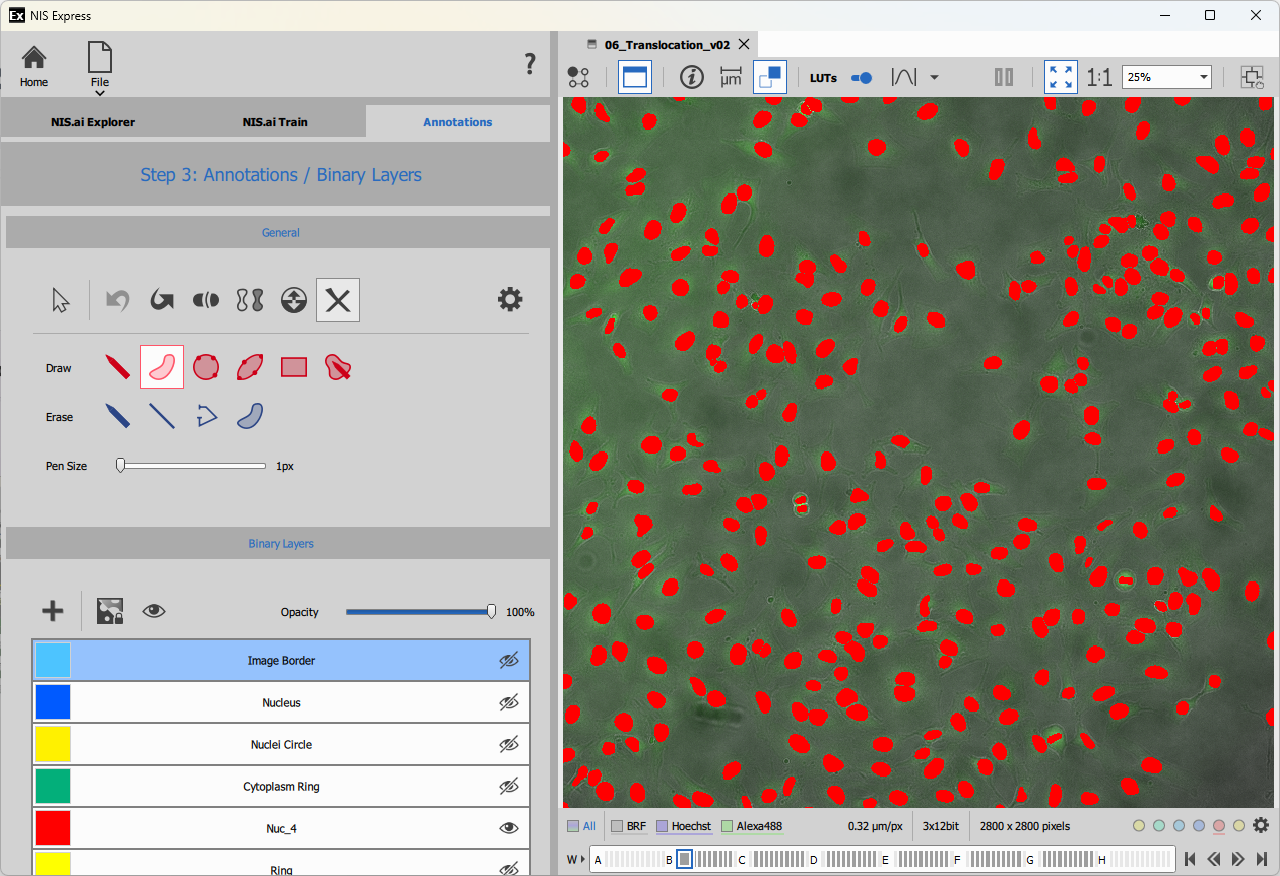
Task: Click the fit to screen icon
Action: [1061, 77]
